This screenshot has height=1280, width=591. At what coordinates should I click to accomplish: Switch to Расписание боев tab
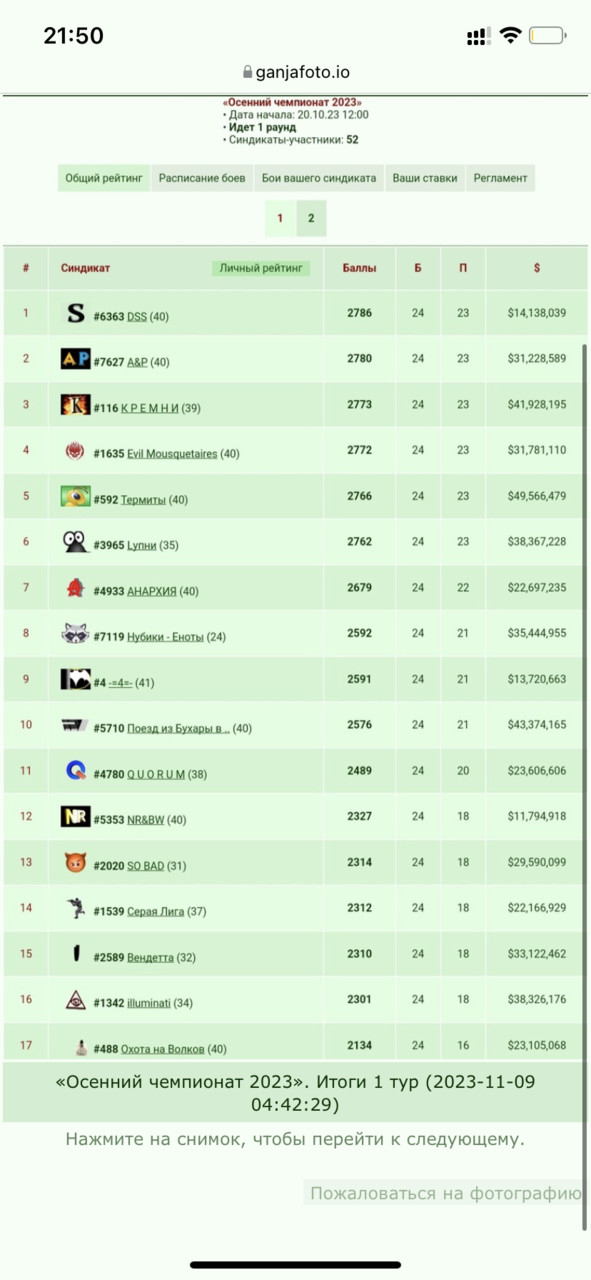(x=202, y=178)
